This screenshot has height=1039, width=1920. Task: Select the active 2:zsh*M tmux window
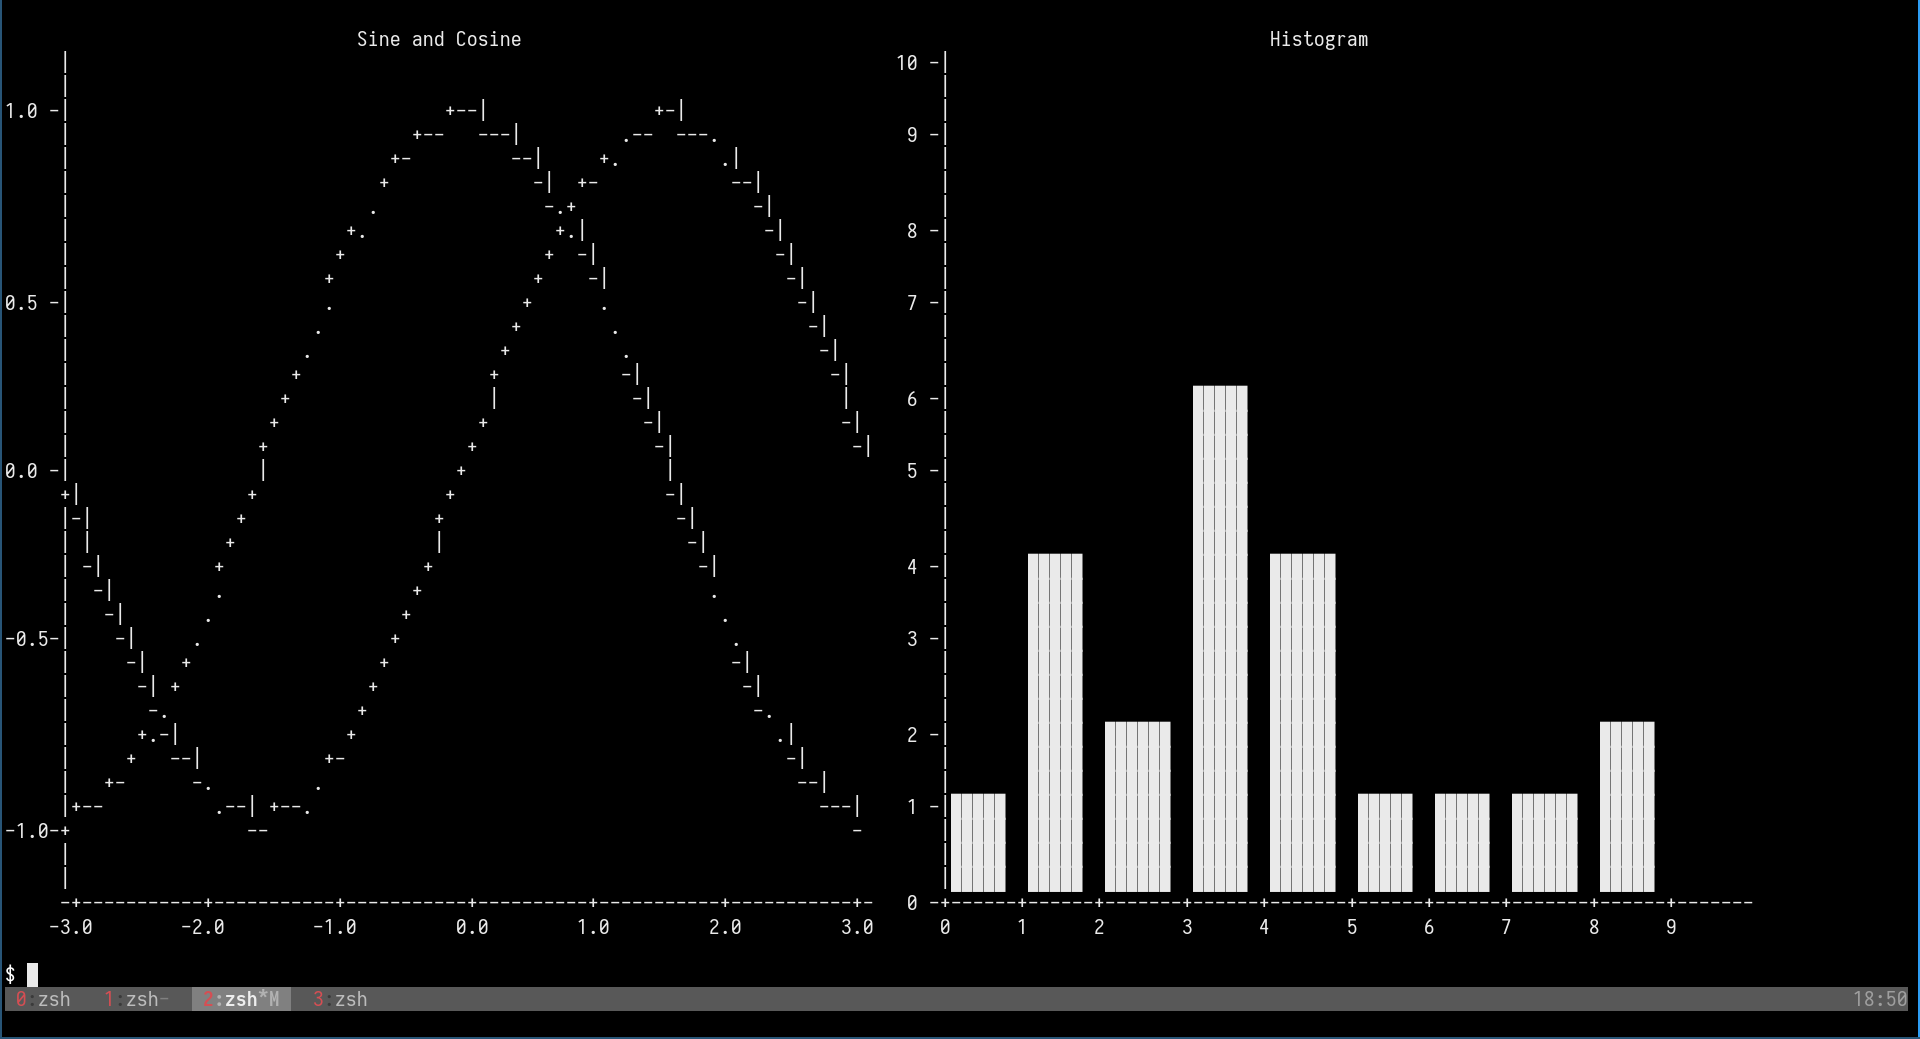point(240,999)
